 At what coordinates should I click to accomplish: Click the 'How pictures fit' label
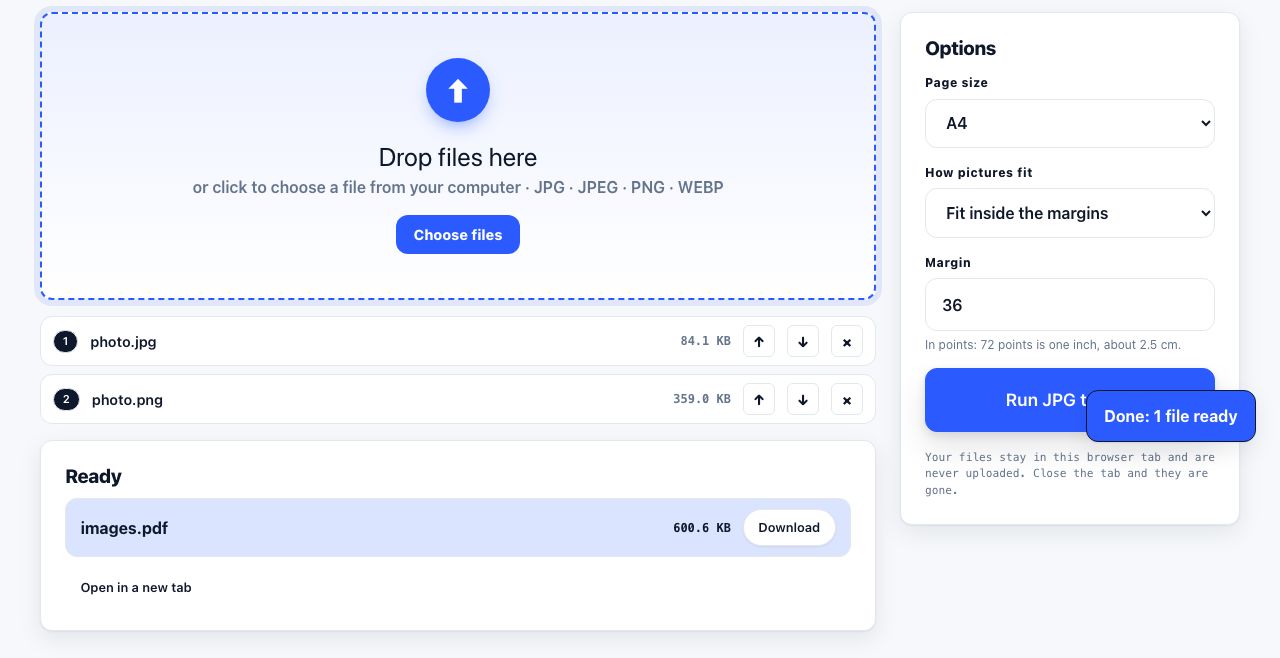pyautogui.click(x=979, y=173)
